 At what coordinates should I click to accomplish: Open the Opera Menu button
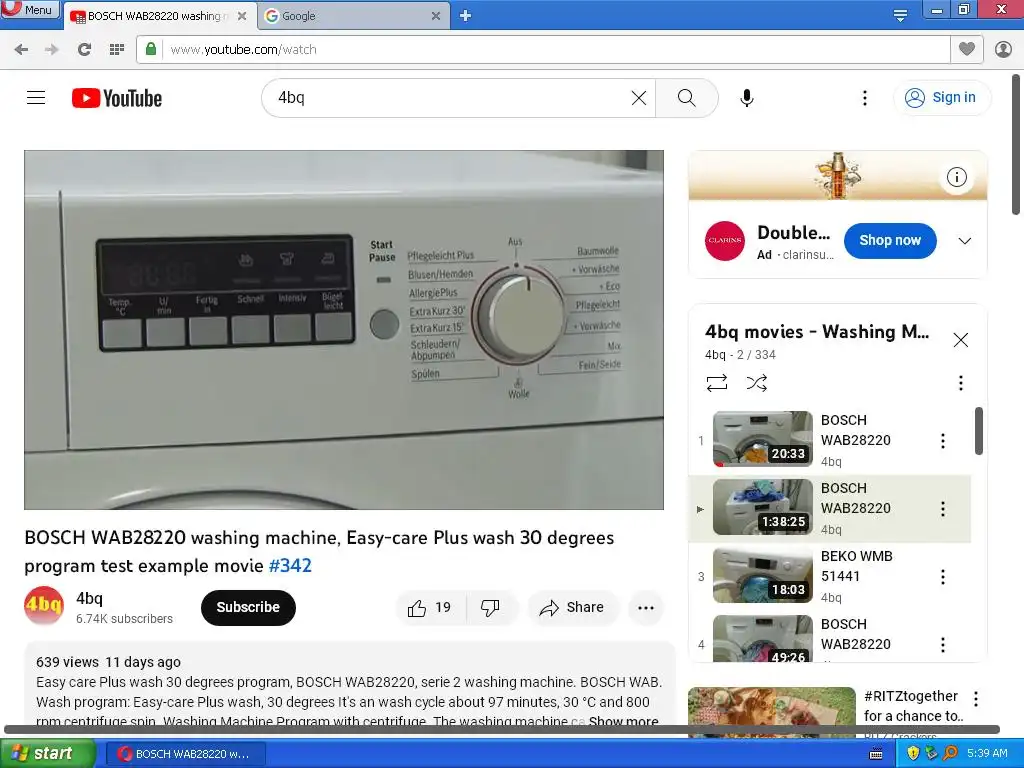[x=31, y=10]
